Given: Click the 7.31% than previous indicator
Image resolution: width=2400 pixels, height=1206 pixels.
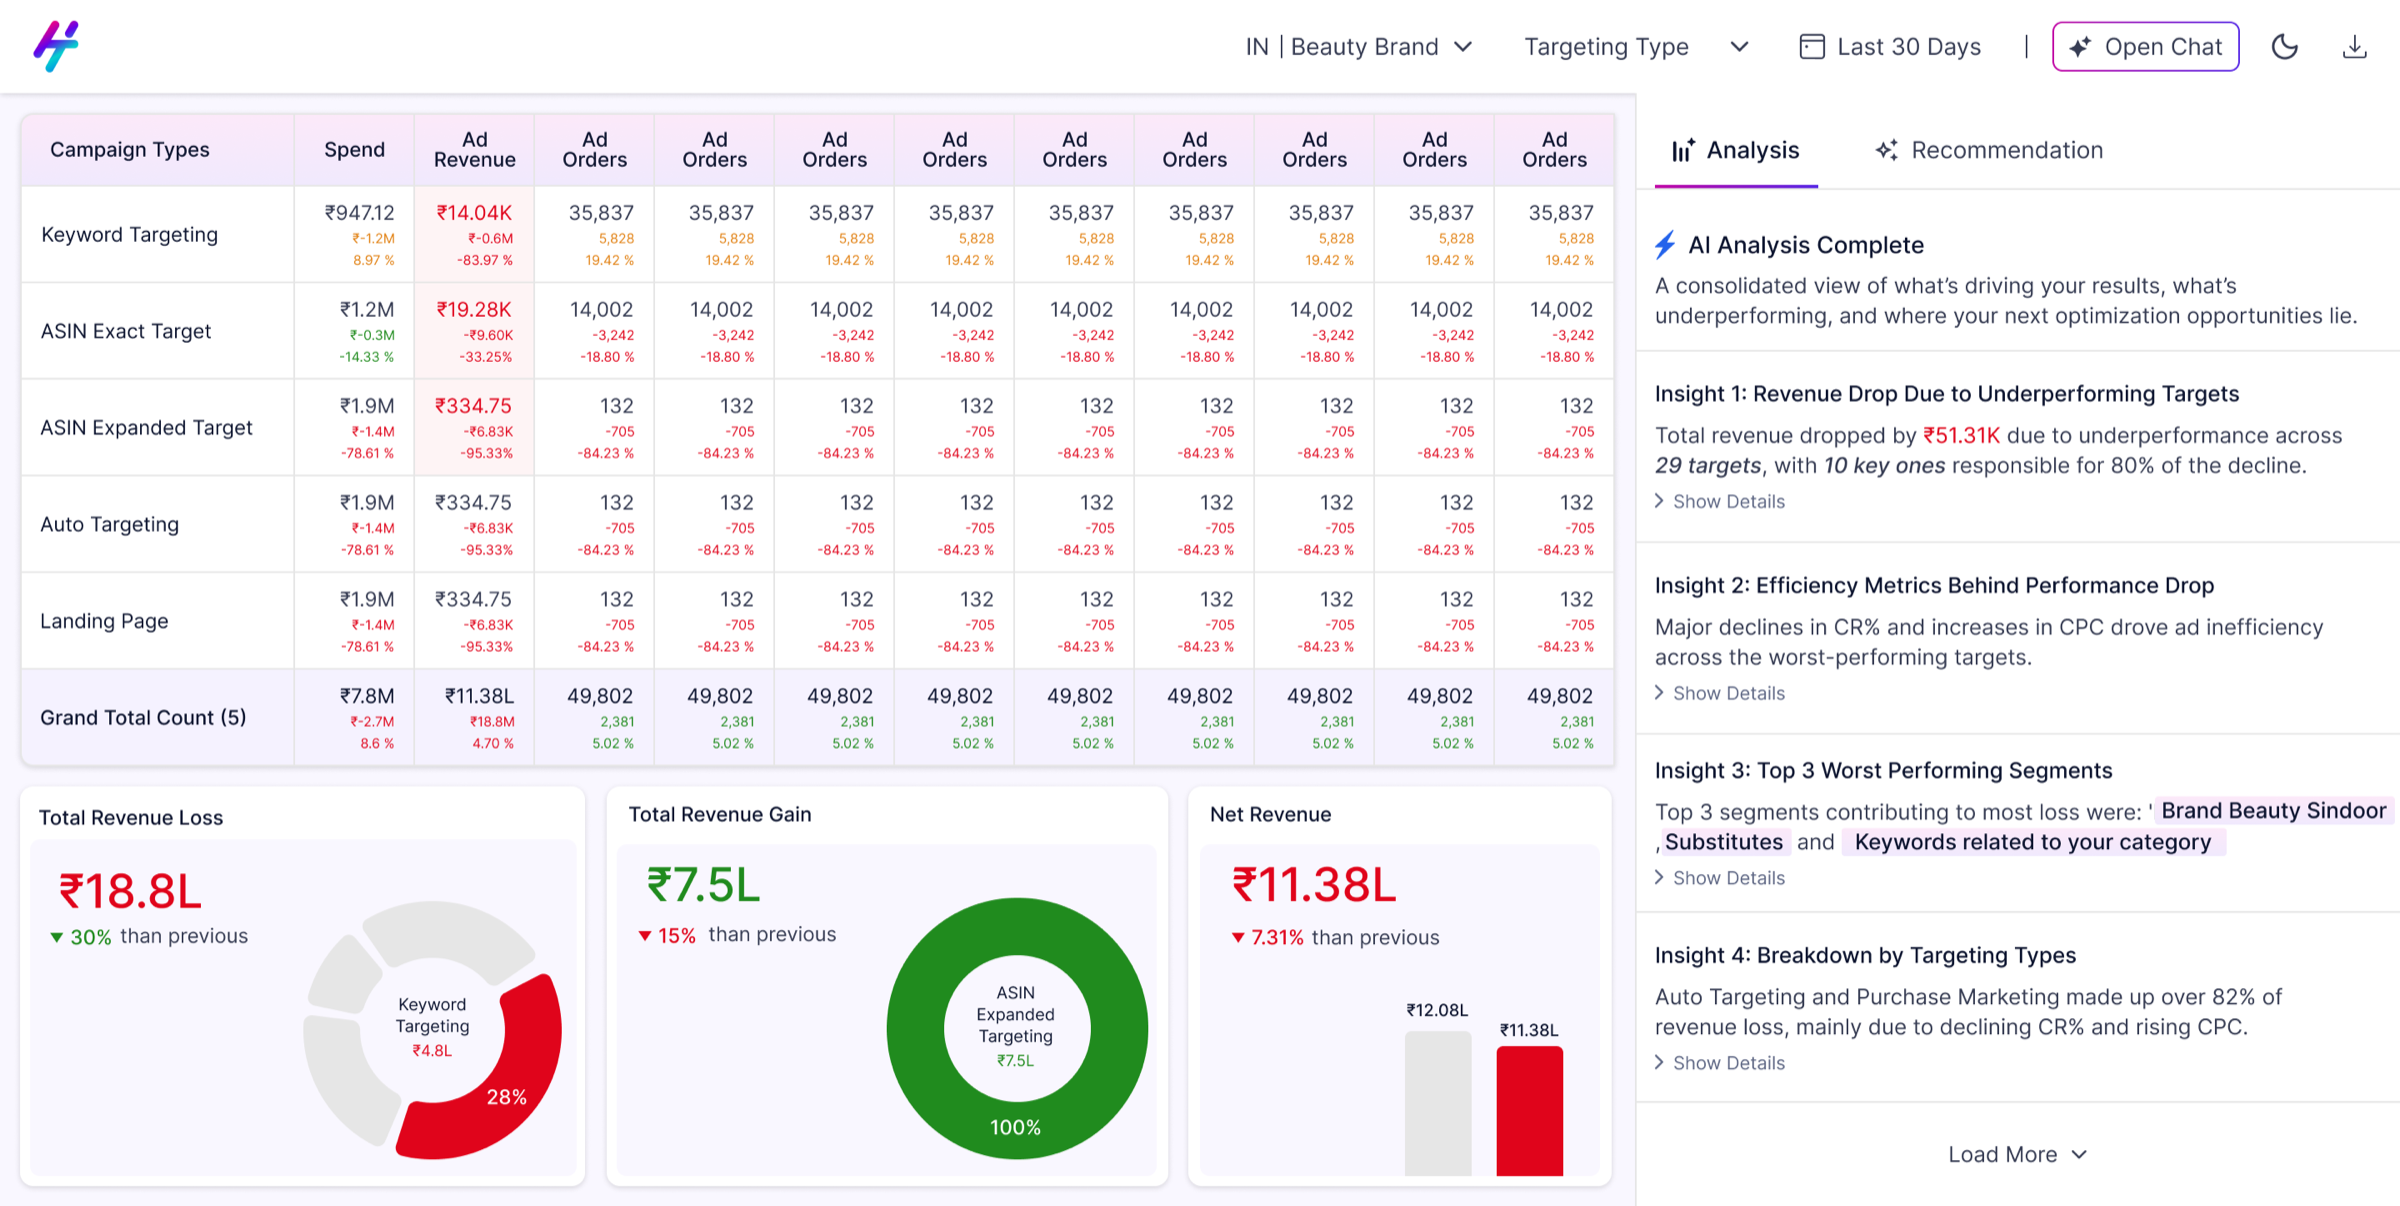Looking at the screenshot, I should coord(1334,938).
